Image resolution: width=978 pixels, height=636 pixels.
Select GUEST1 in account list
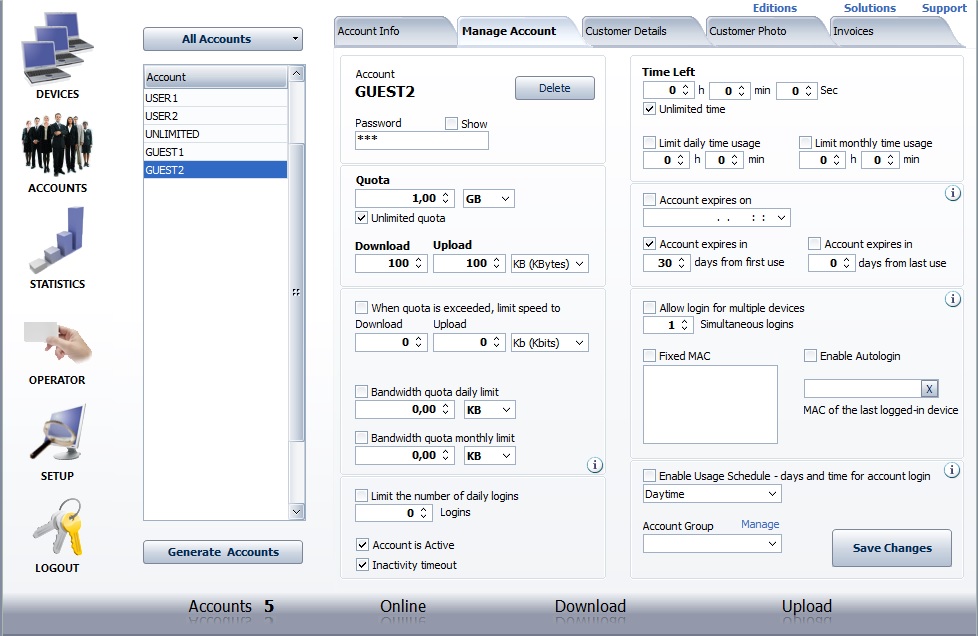(215, 152)
